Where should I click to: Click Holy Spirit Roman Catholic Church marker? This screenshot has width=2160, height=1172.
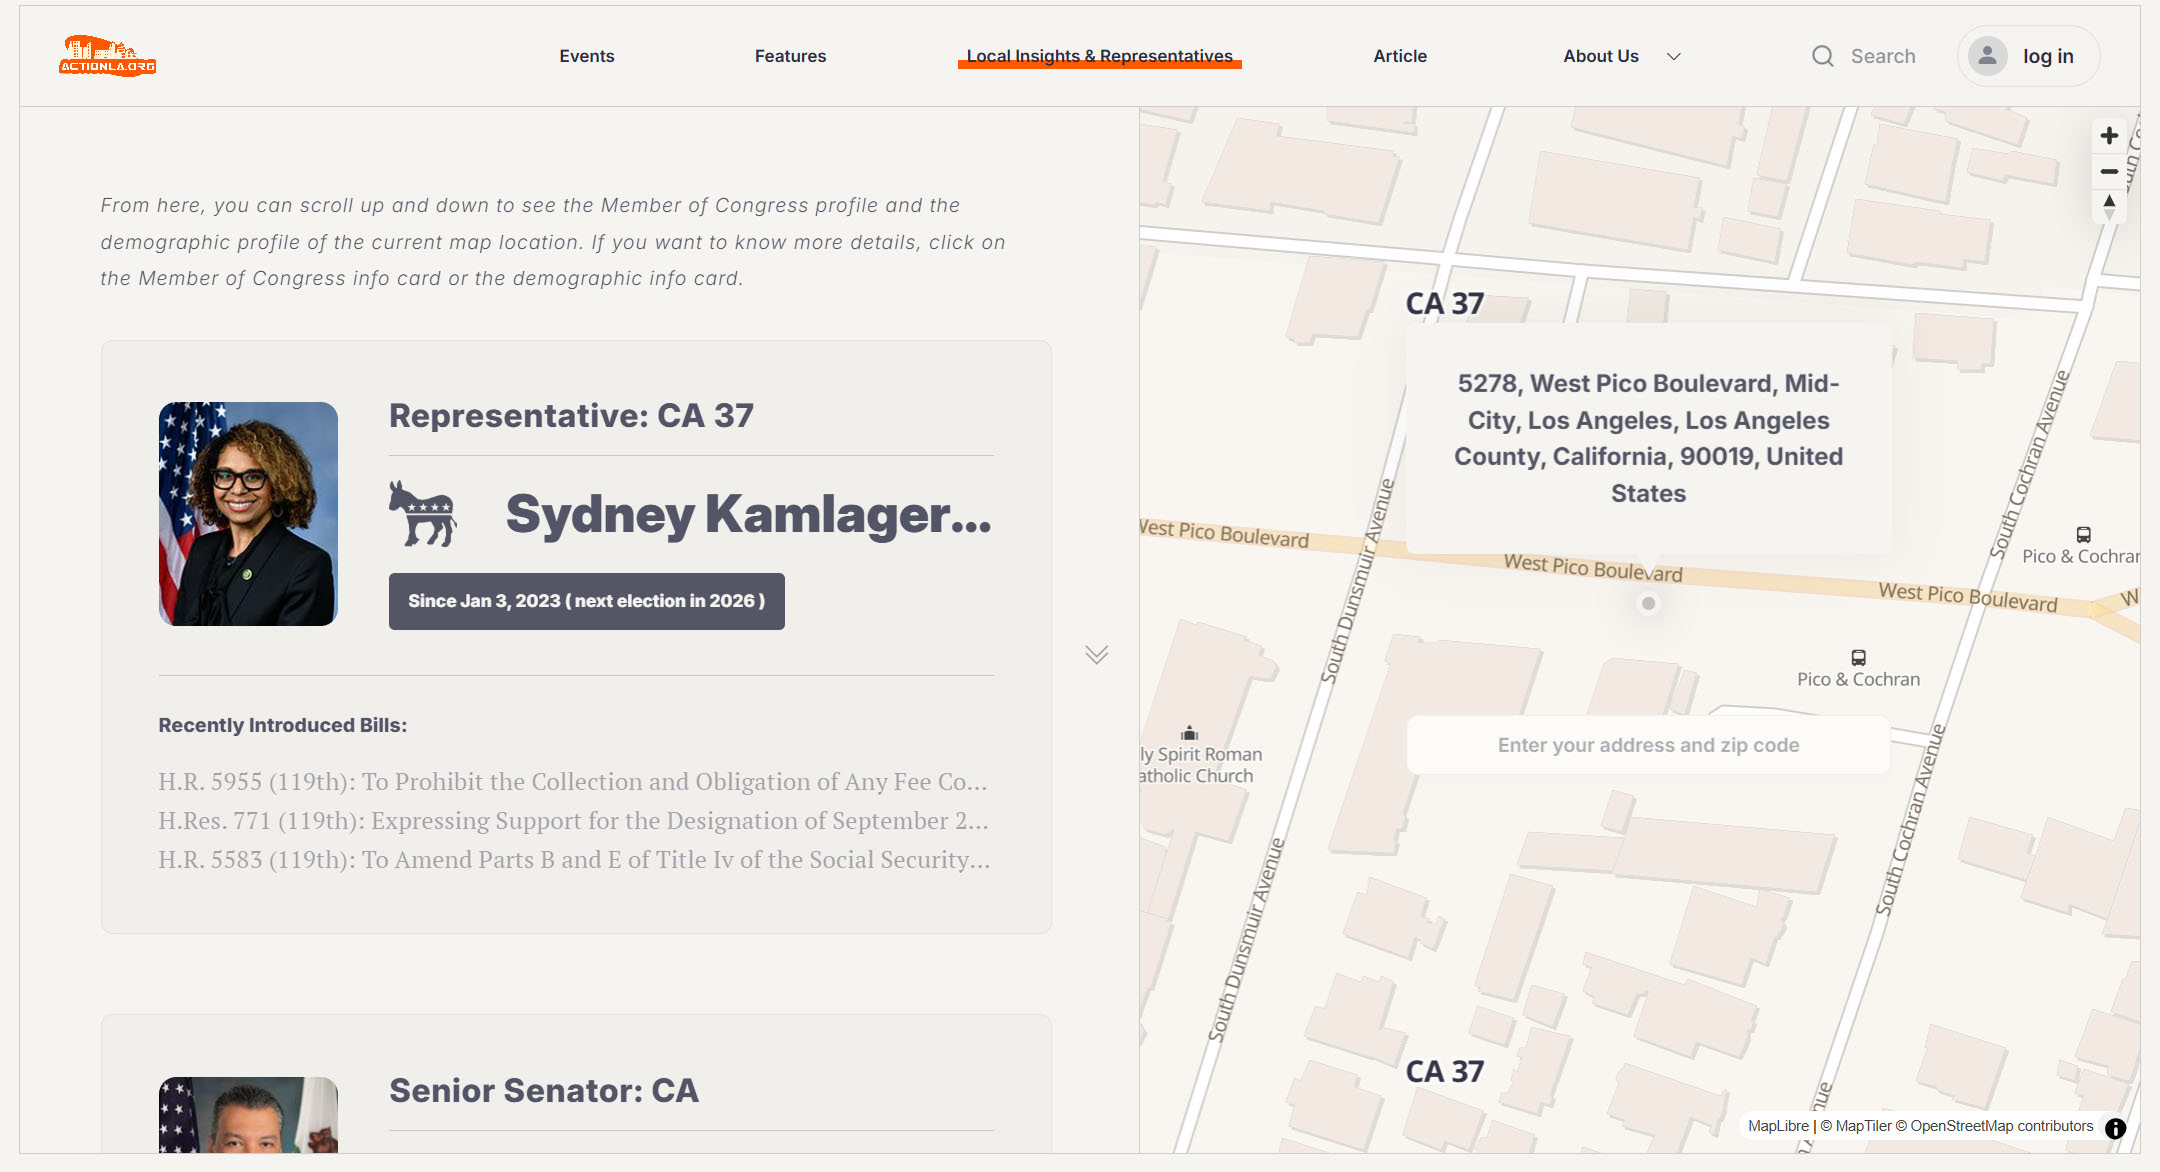pos(1189,734)
